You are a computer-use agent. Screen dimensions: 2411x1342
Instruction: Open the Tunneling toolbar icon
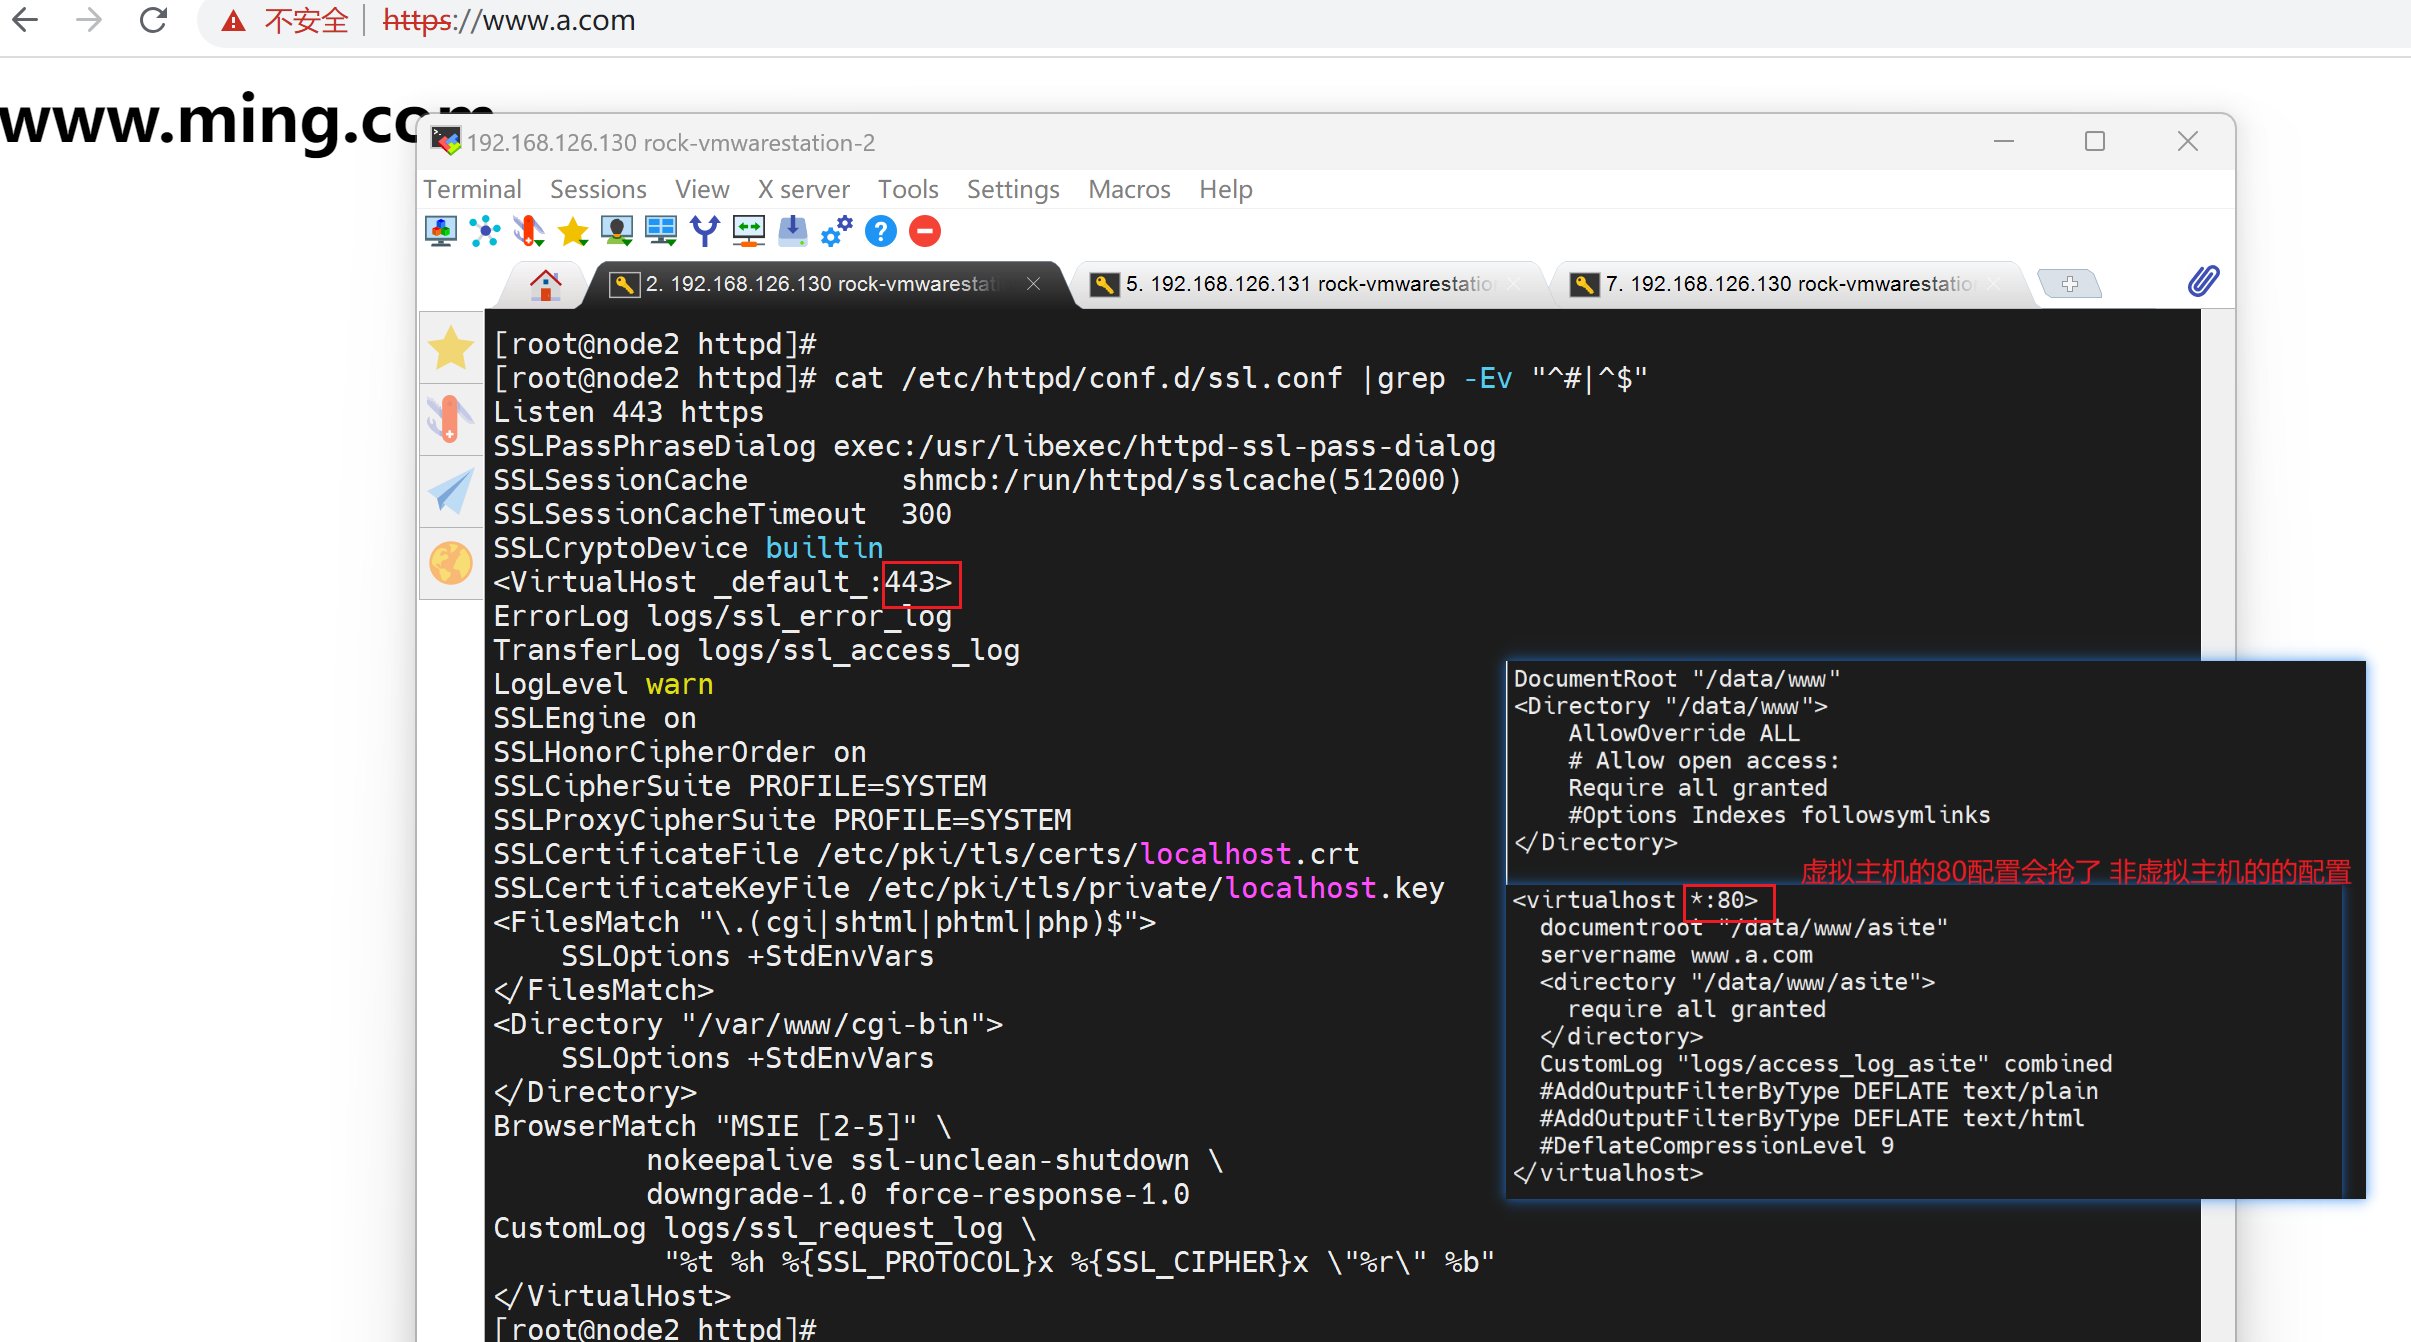(749, 232)
